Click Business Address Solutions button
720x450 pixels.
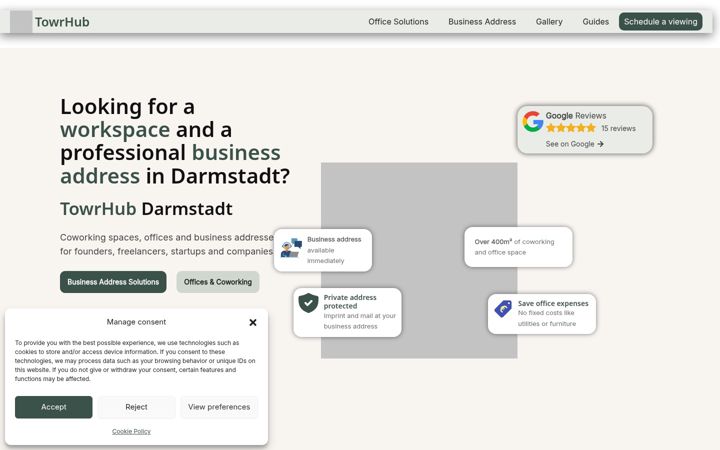pos(113,282)
